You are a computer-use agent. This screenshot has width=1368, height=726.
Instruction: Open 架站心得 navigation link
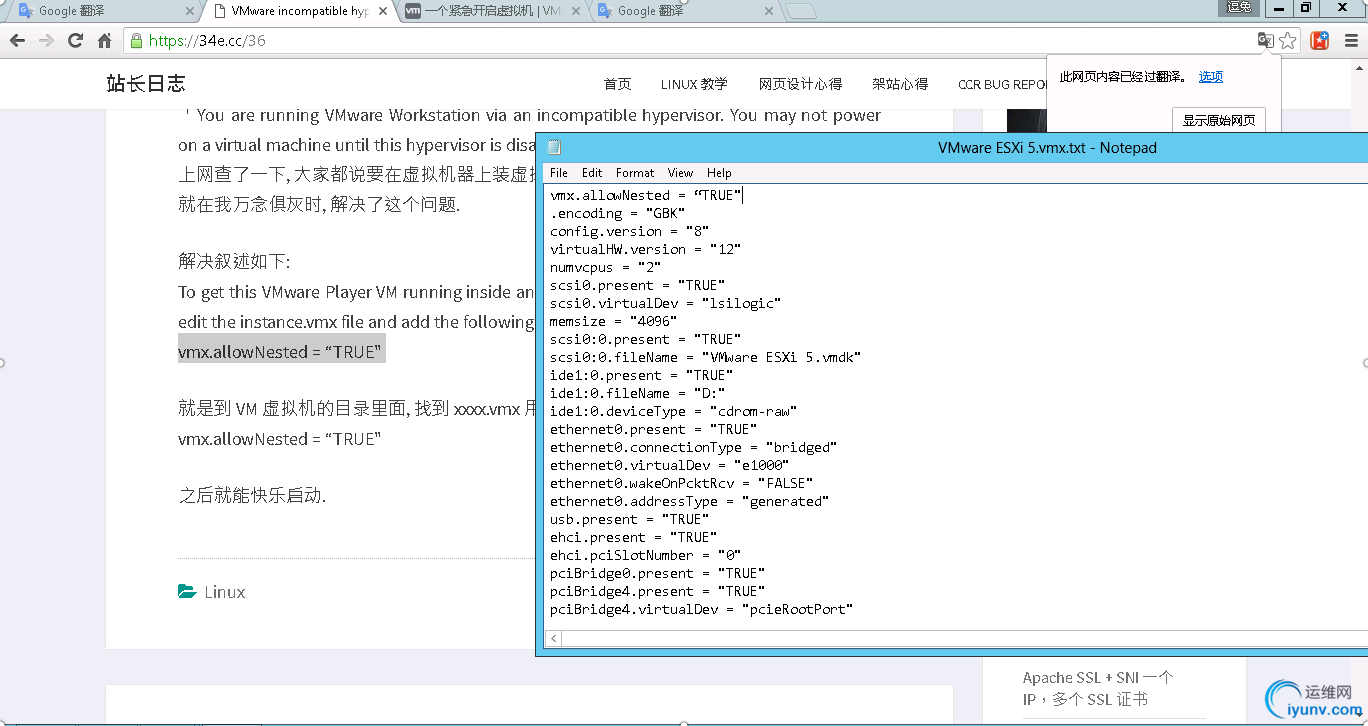pos(900,84)
